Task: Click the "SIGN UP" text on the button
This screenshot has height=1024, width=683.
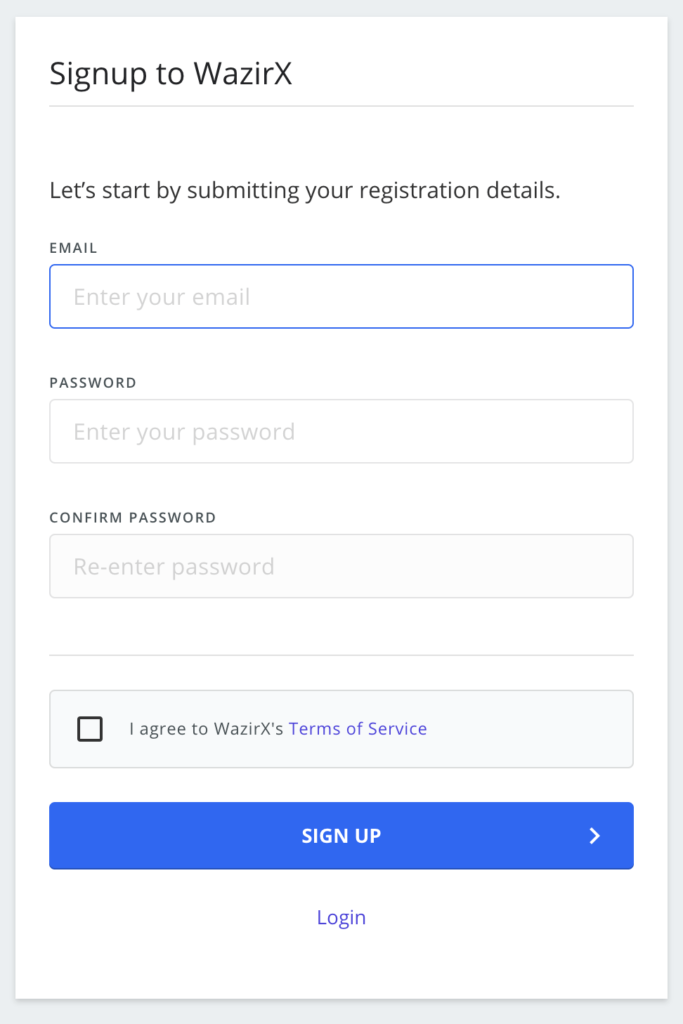Action: click(341, 836)
